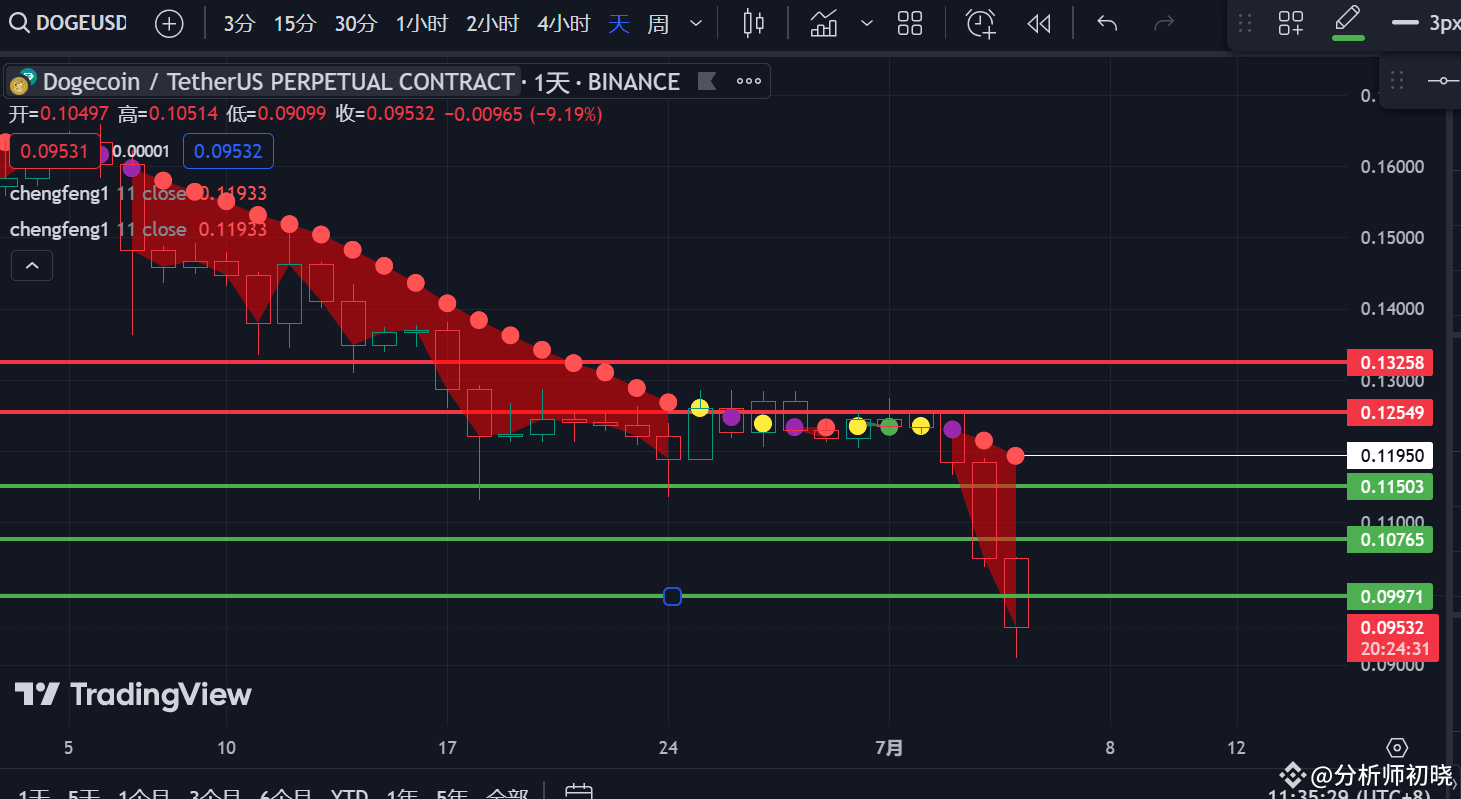Activate bar replay rewind icon
Screen dimensions: 1461x799
[x=1038, y=23]
